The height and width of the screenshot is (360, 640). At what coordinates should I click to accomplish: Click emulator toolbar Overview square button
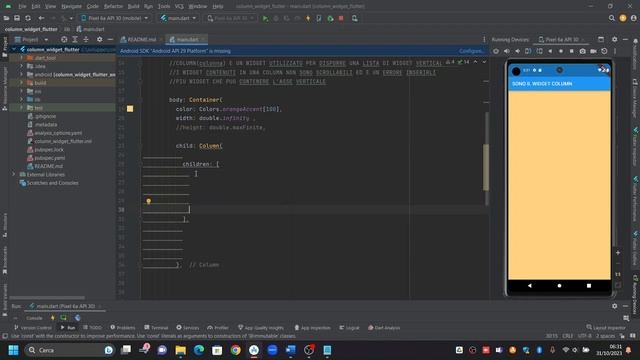[x=571, y=51]
